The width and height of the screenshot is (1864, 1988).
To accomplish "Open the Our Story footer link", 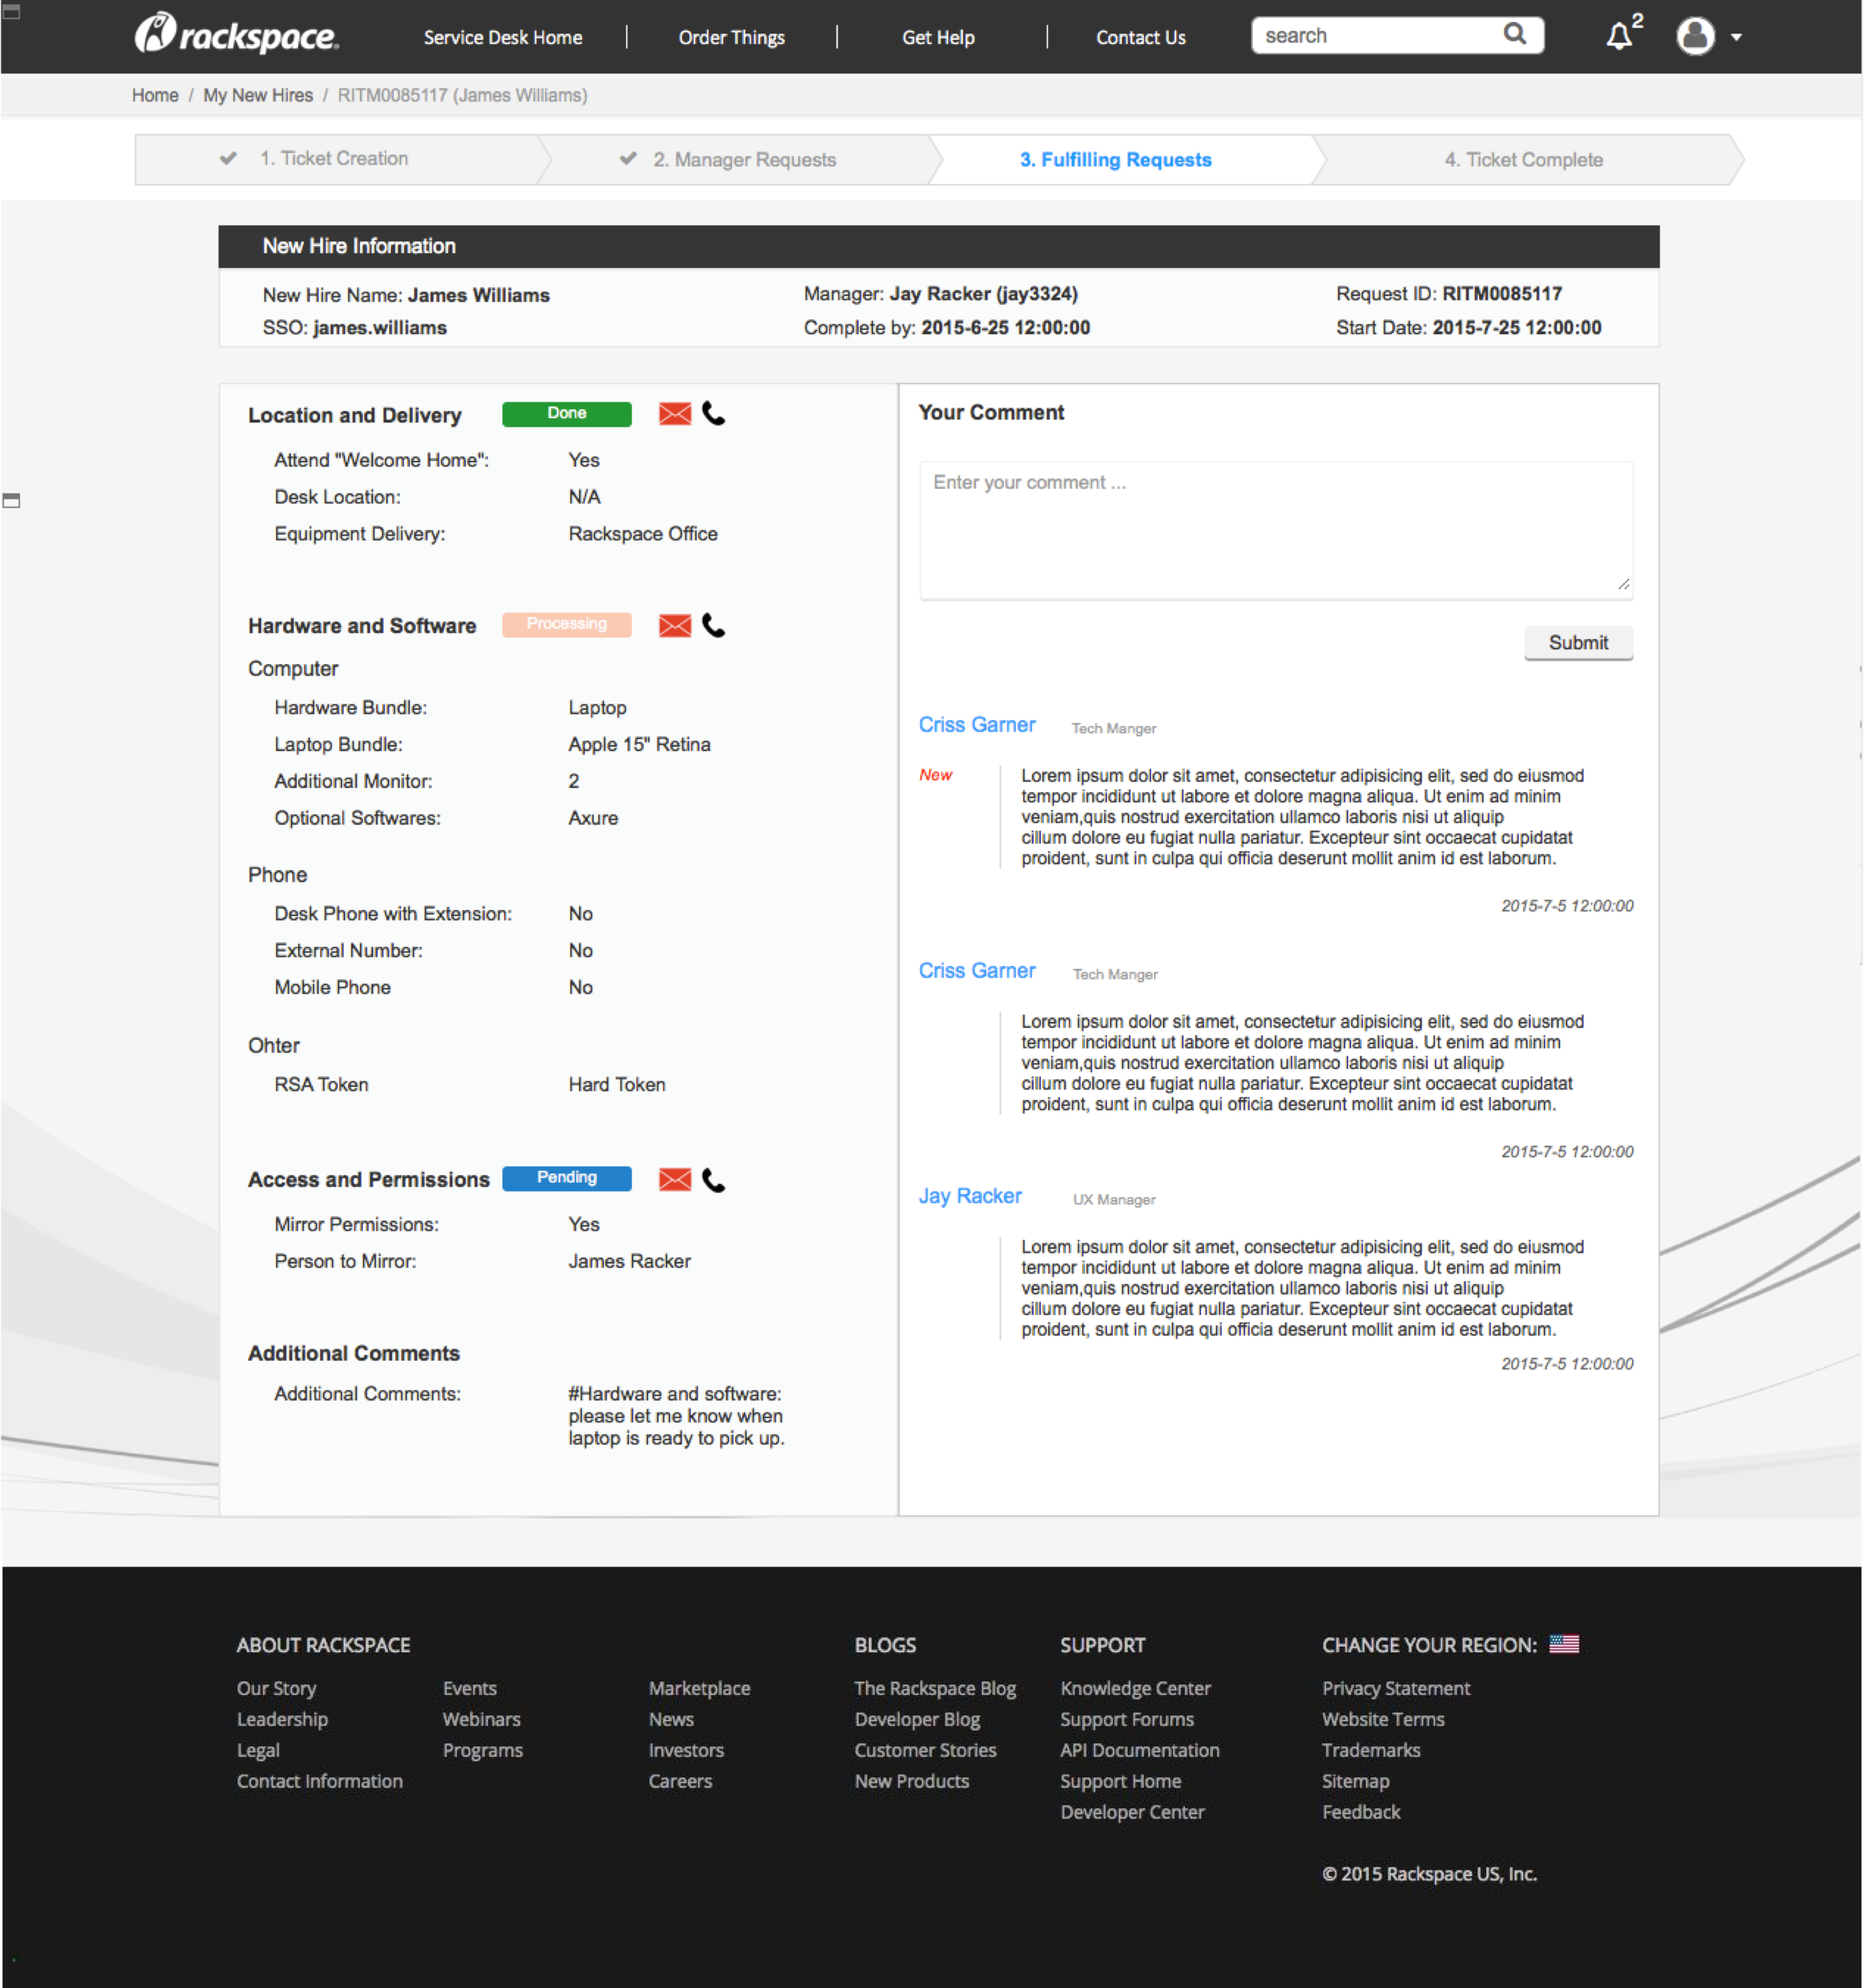I will (x=276, y=1689).
